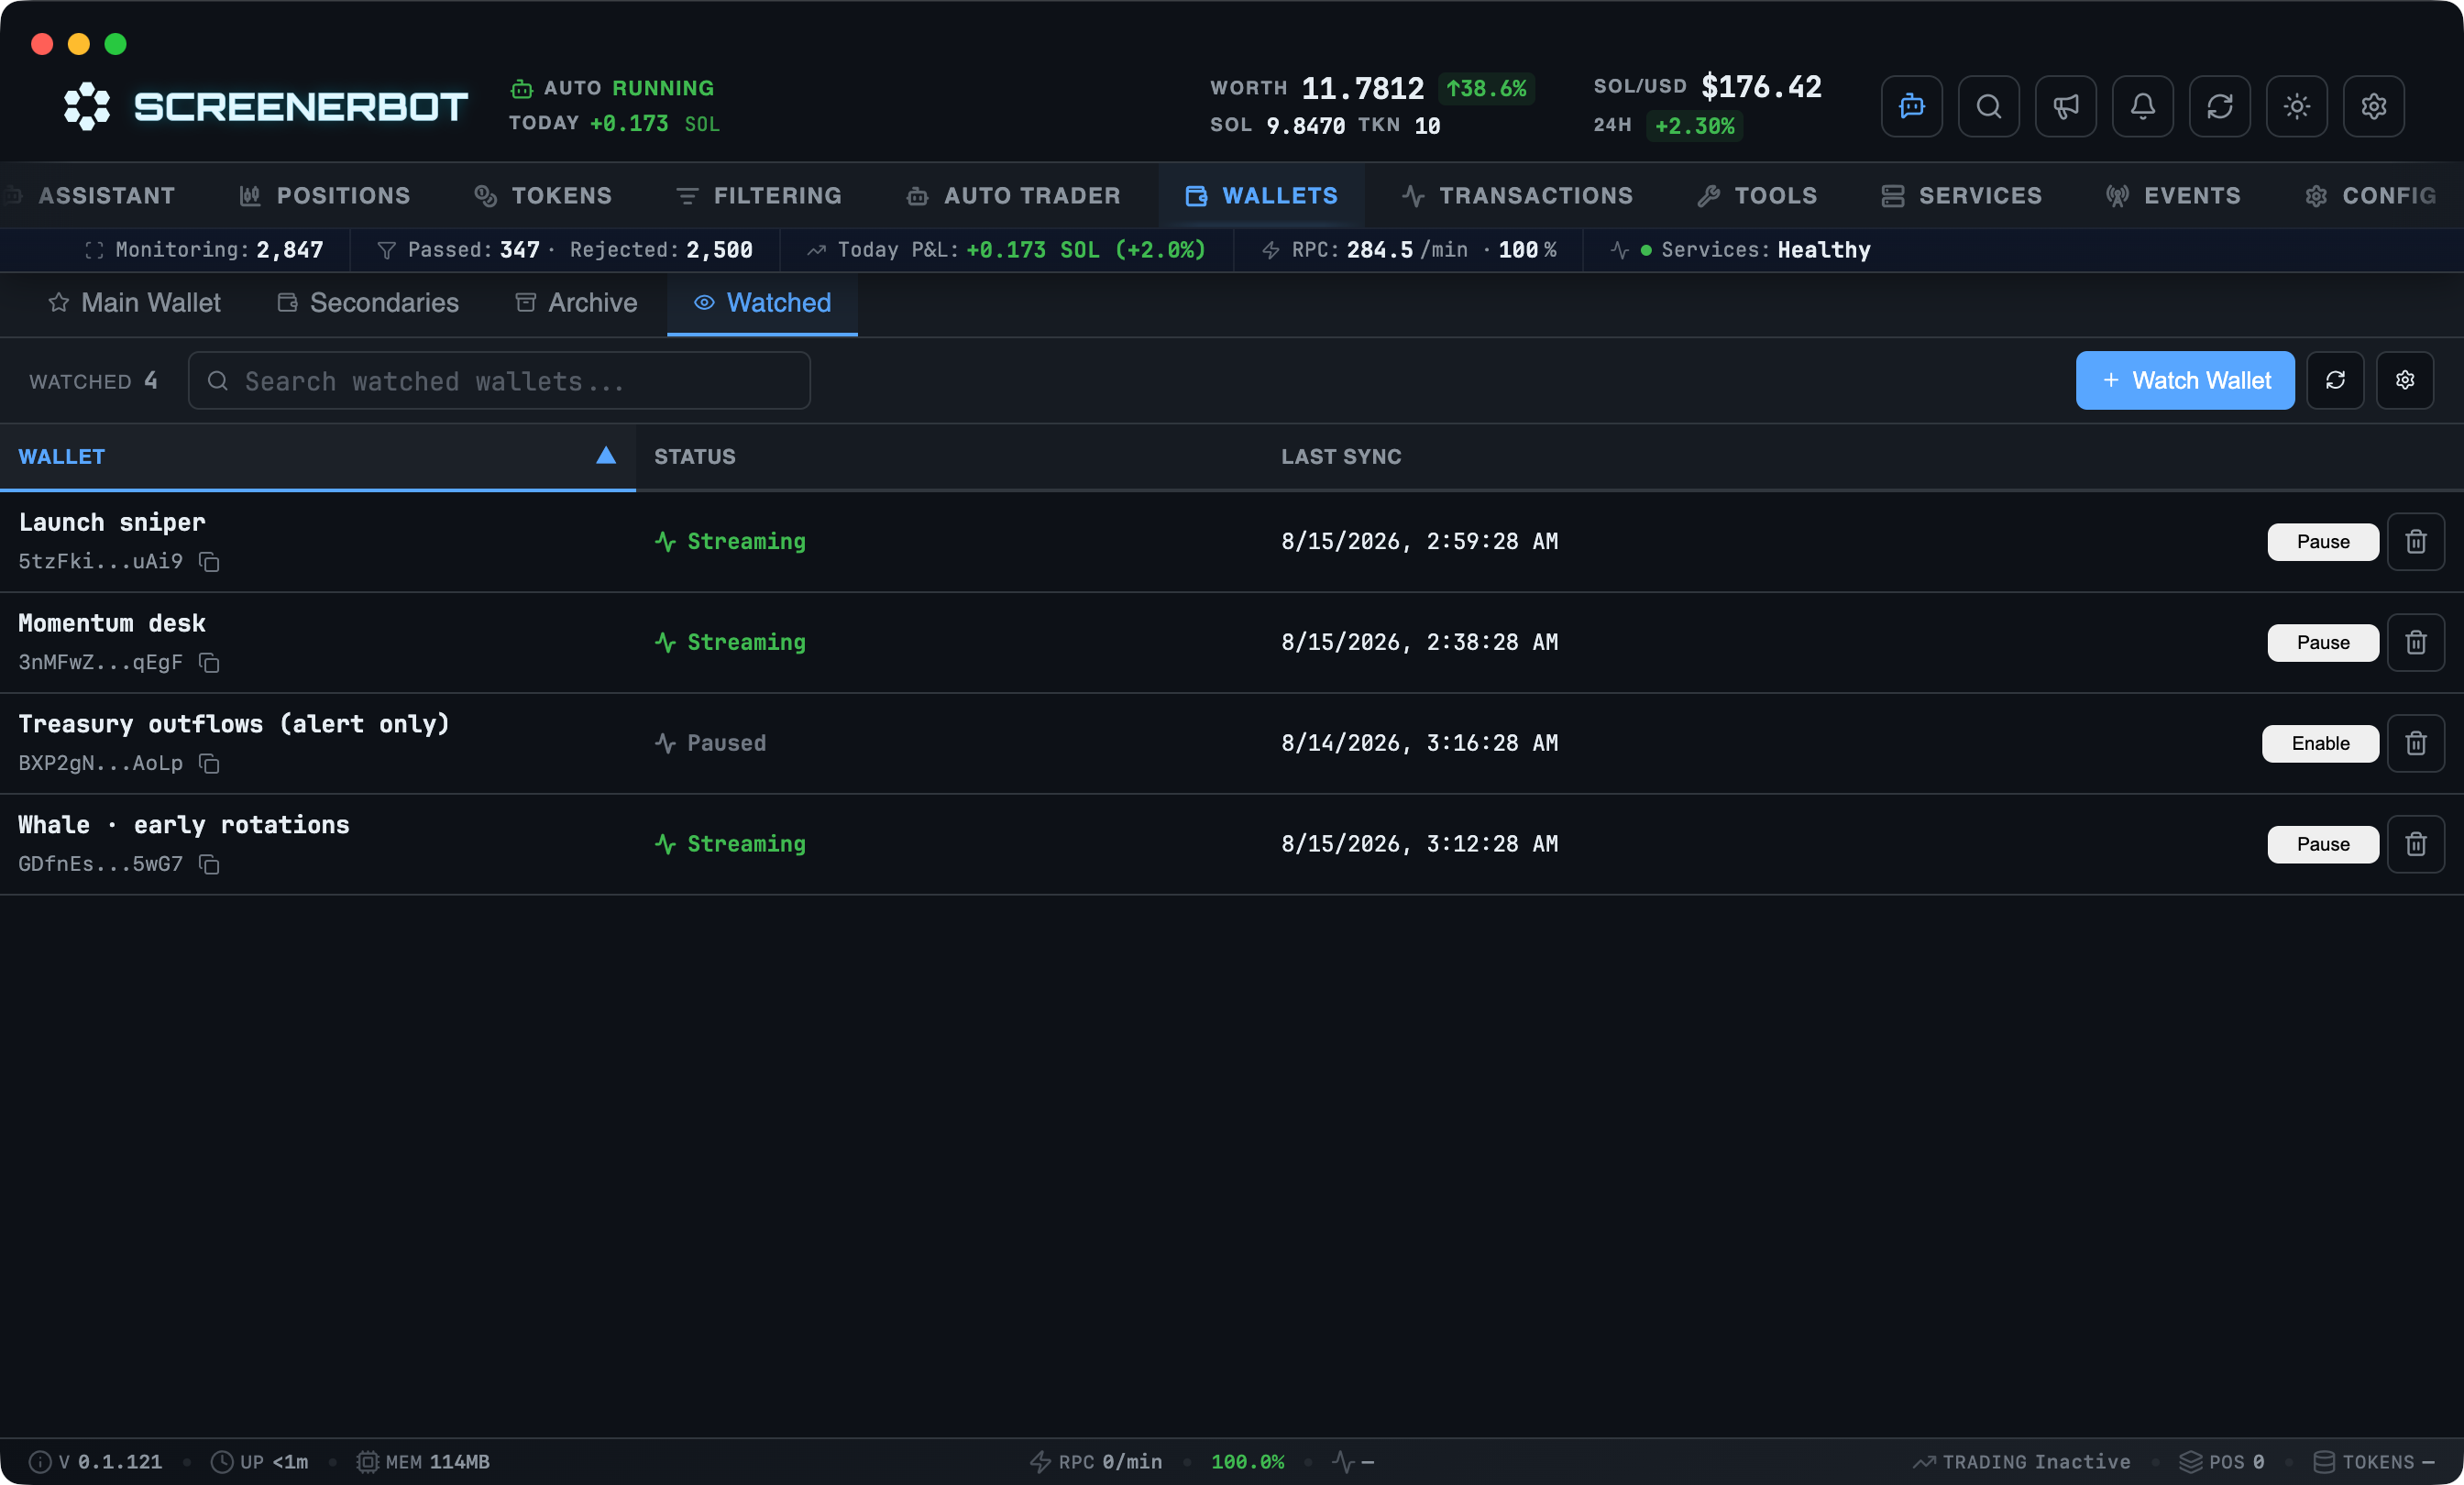The width and height of the screenshot is (2464, 1485).
Task: Click the auto trader robot status icon
Action: [521, 89]
